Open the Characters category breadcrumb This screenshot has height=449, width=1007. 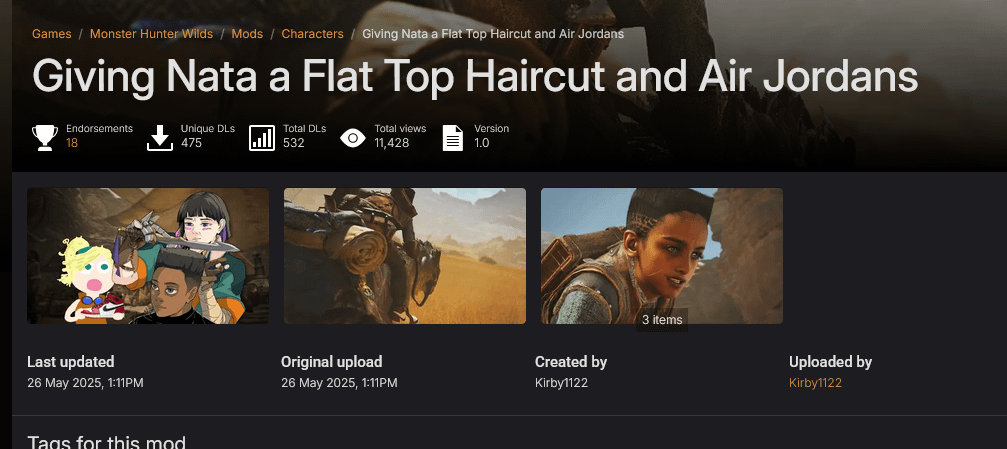click(x=313, y=34)
